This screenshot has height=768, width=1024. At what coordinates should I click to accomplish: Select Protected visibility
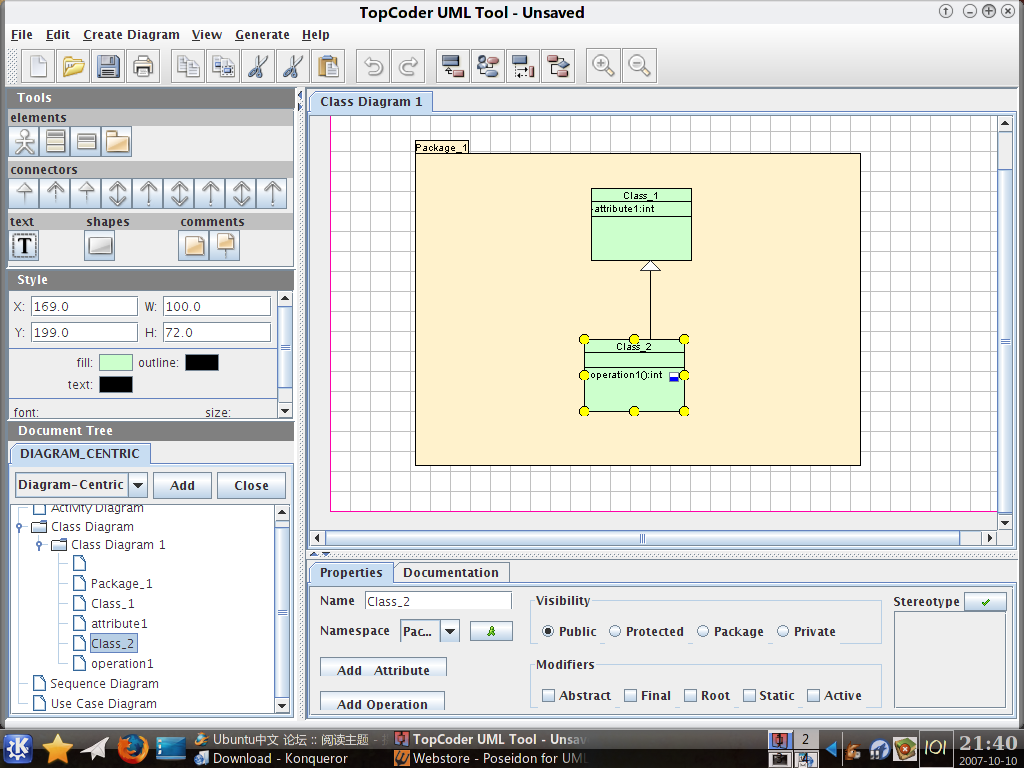(x=646, y=632)
